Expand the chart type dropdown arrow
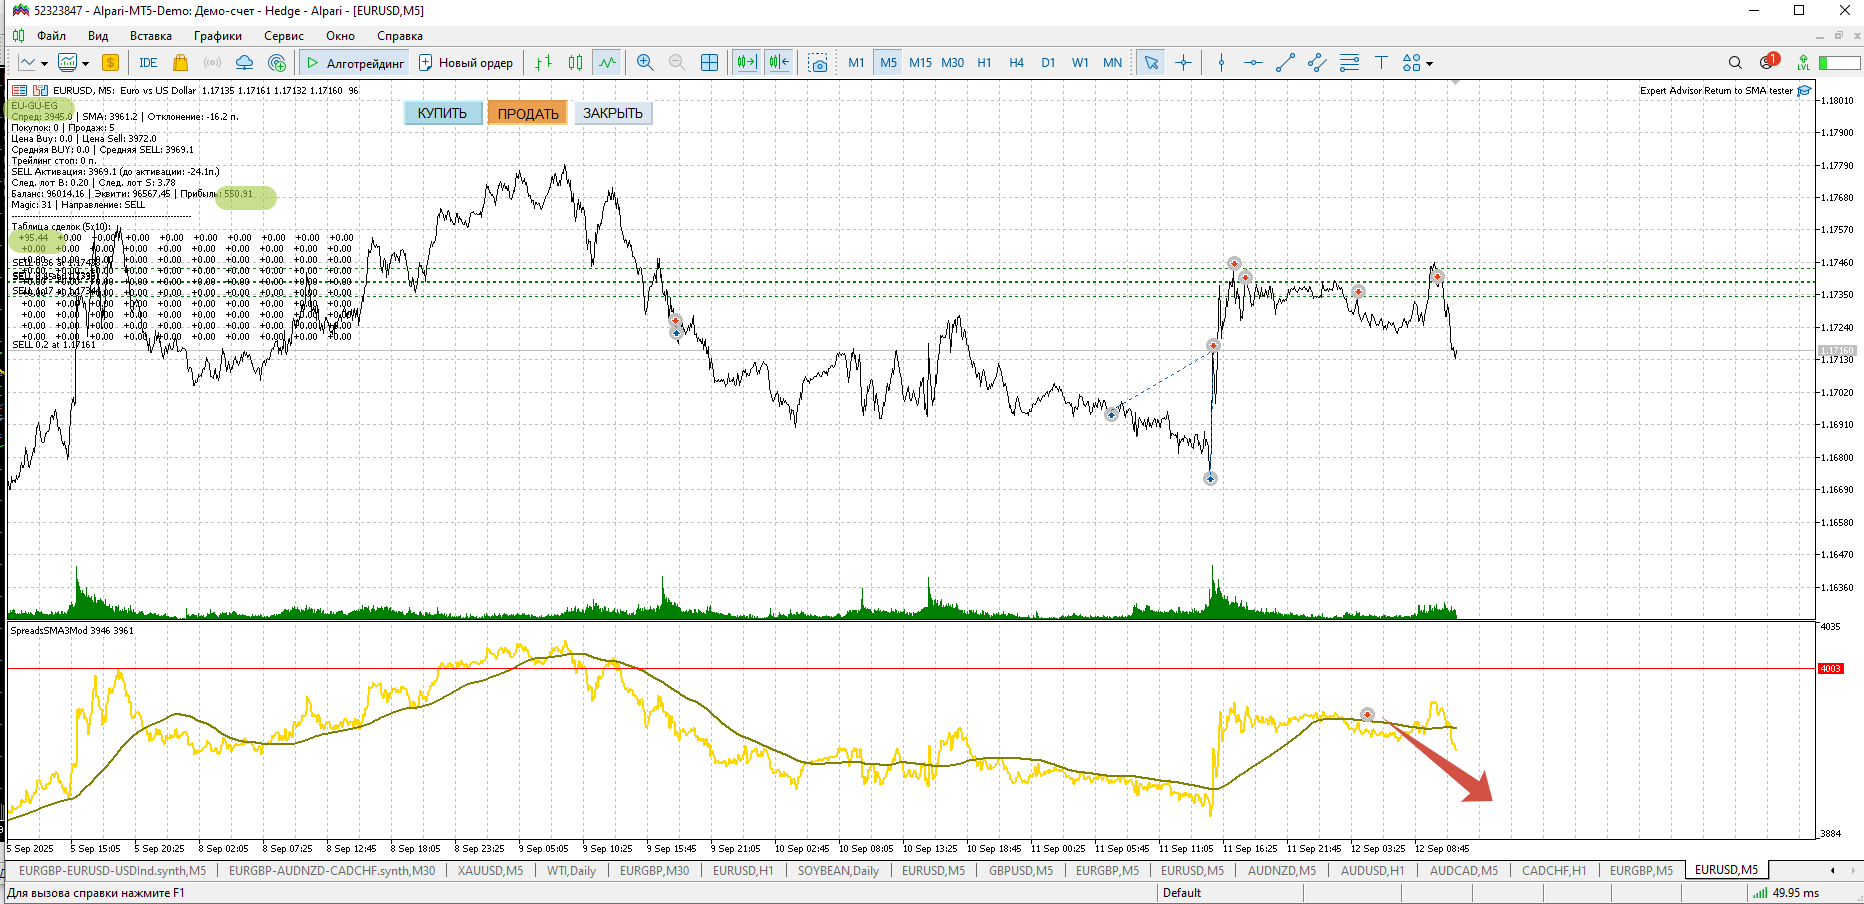Viewport: 1864px width, 904px height. click(x=44, y=64)
